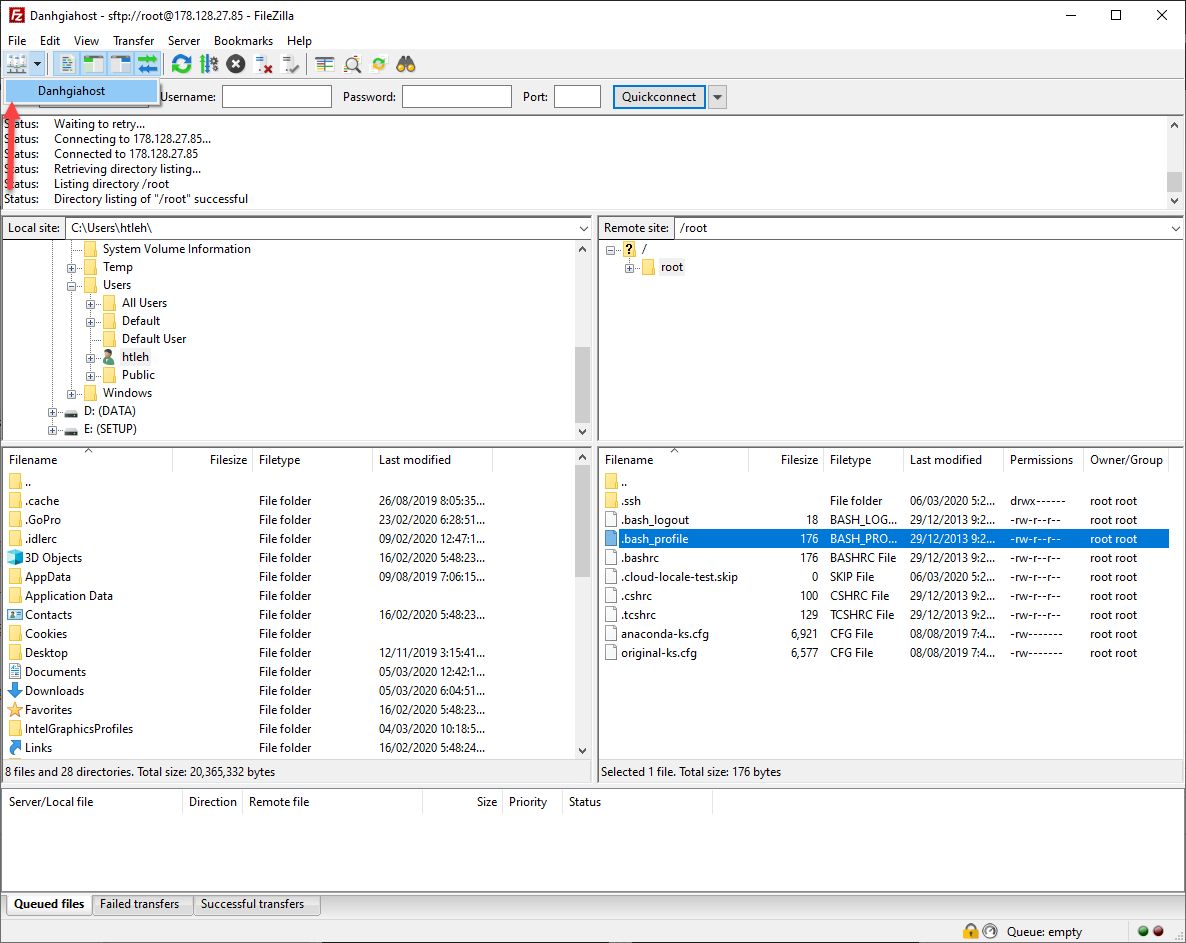Disconnect from the current server
The width and height of the screenshot is (1186, 943).
point(264,65)
